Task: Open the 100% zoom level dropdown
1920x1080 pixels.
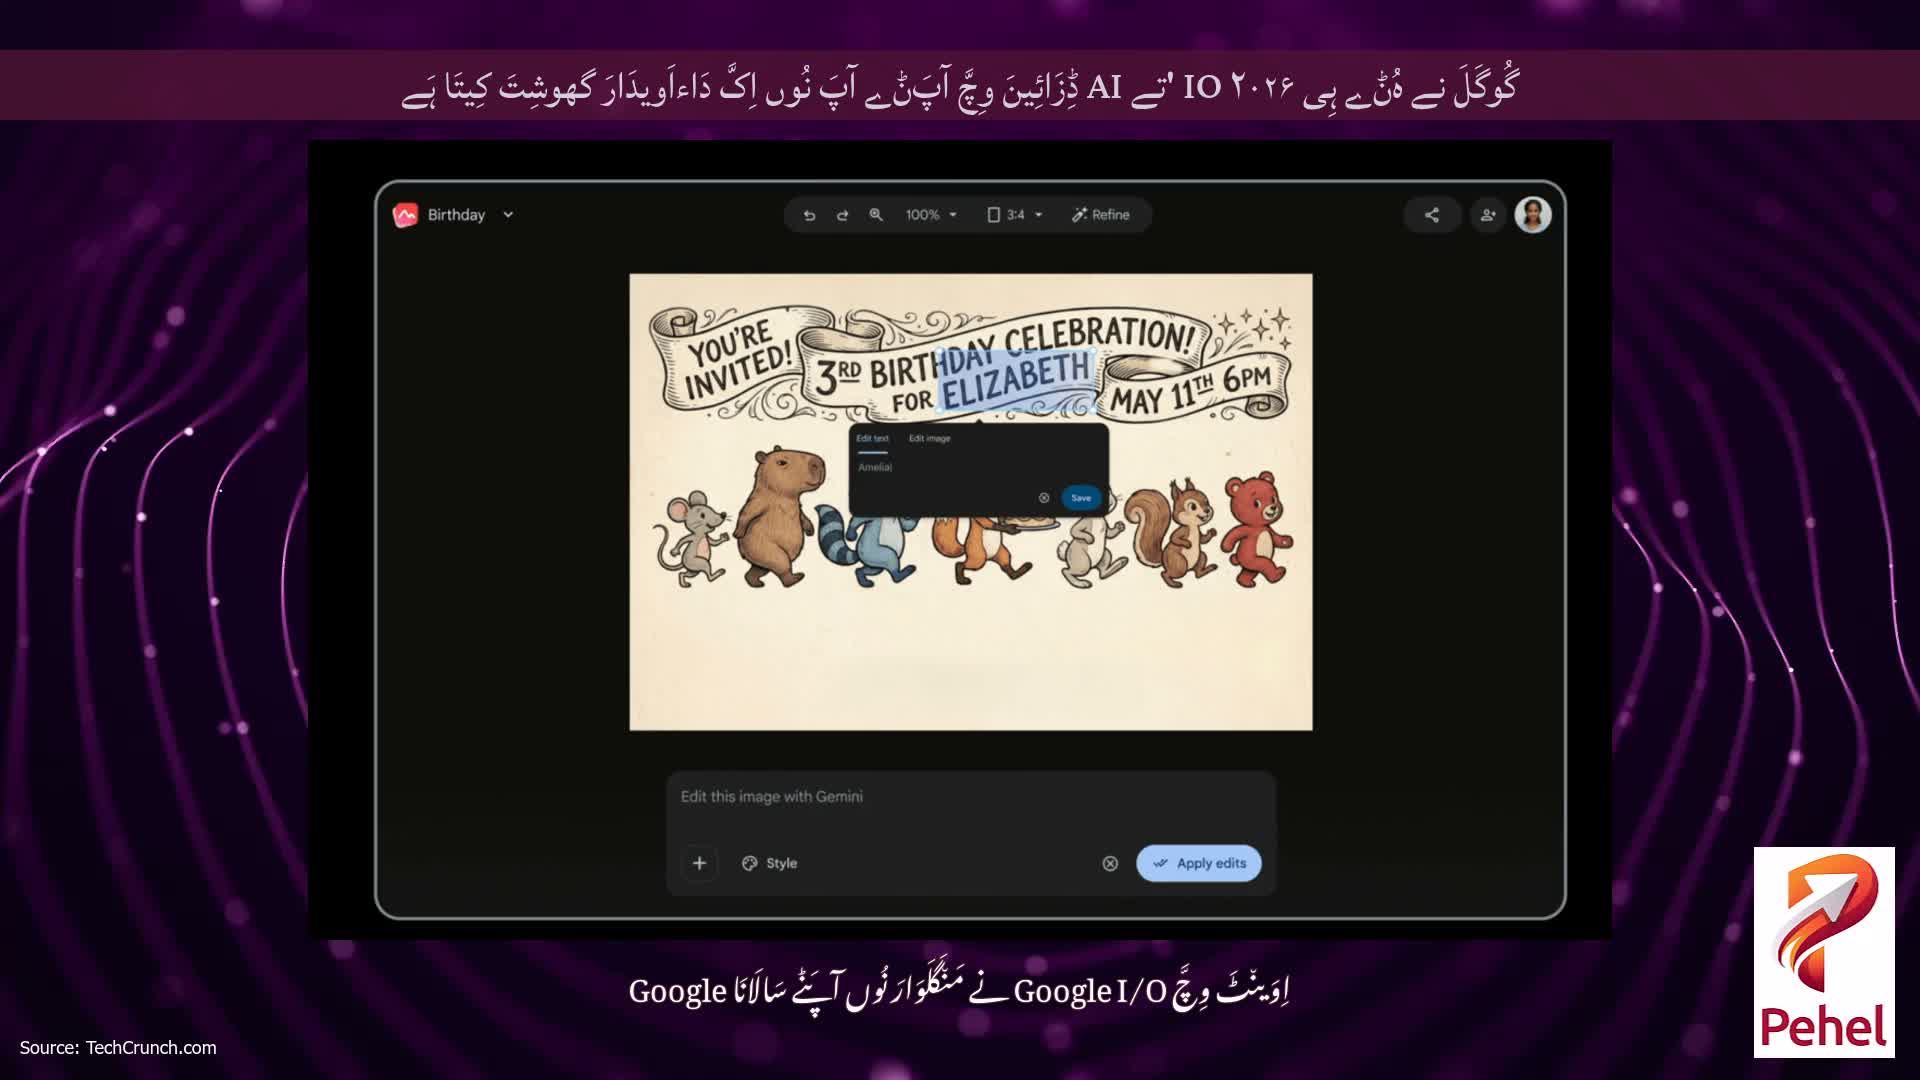Action: pos(931,215)
